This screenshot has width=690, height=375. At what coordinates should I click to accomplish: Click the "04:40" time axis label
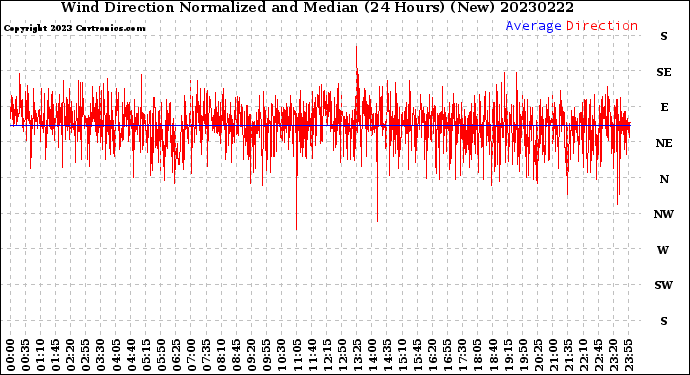[x=131, y=355]
